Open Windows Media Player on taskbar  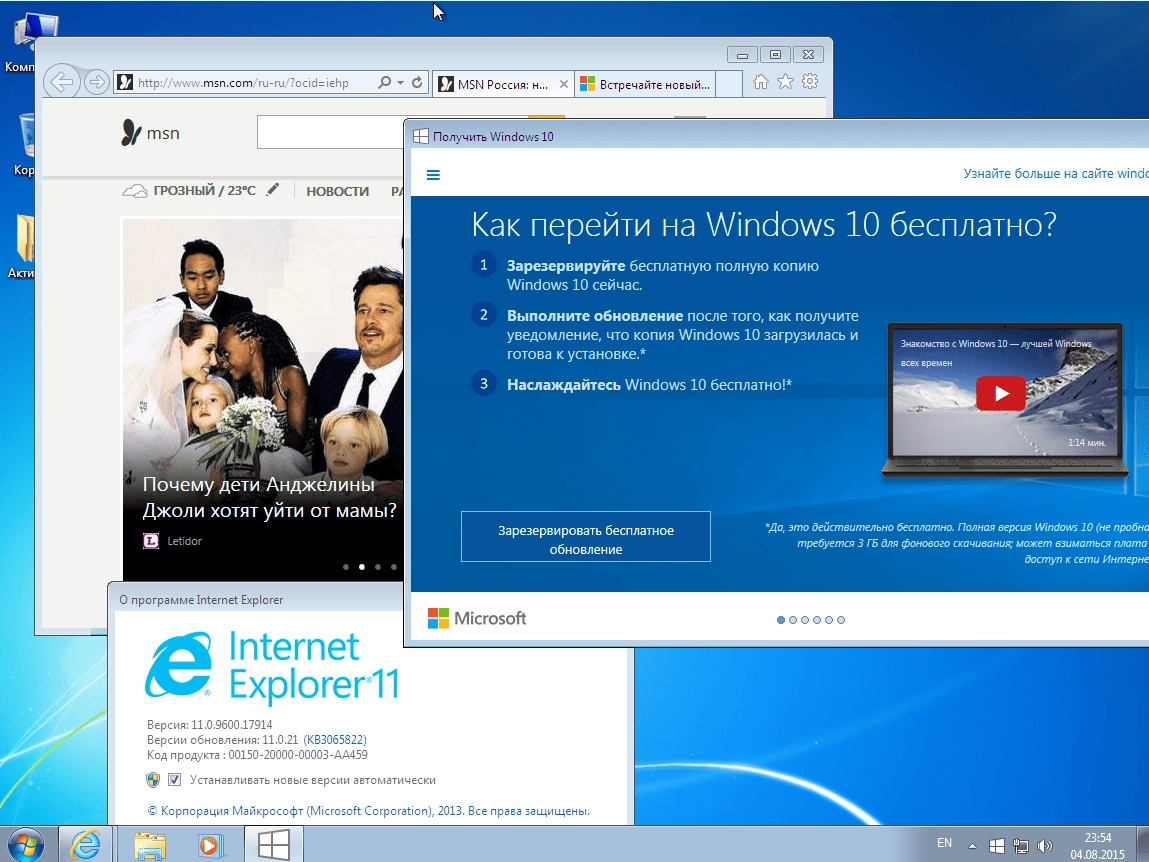210,845
